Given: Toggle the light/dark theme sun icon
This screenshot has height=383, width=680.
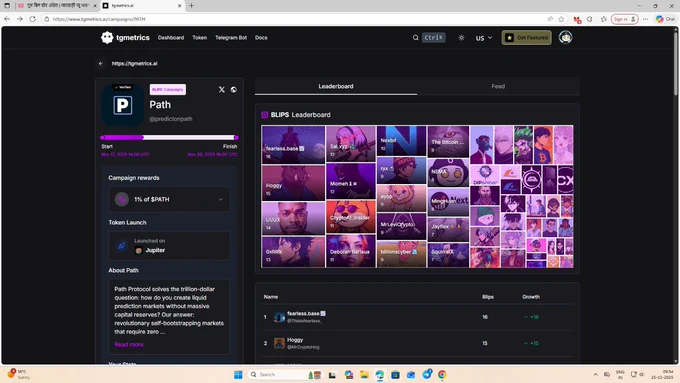Looking at the screenshot, I should [x=461, y=38].
